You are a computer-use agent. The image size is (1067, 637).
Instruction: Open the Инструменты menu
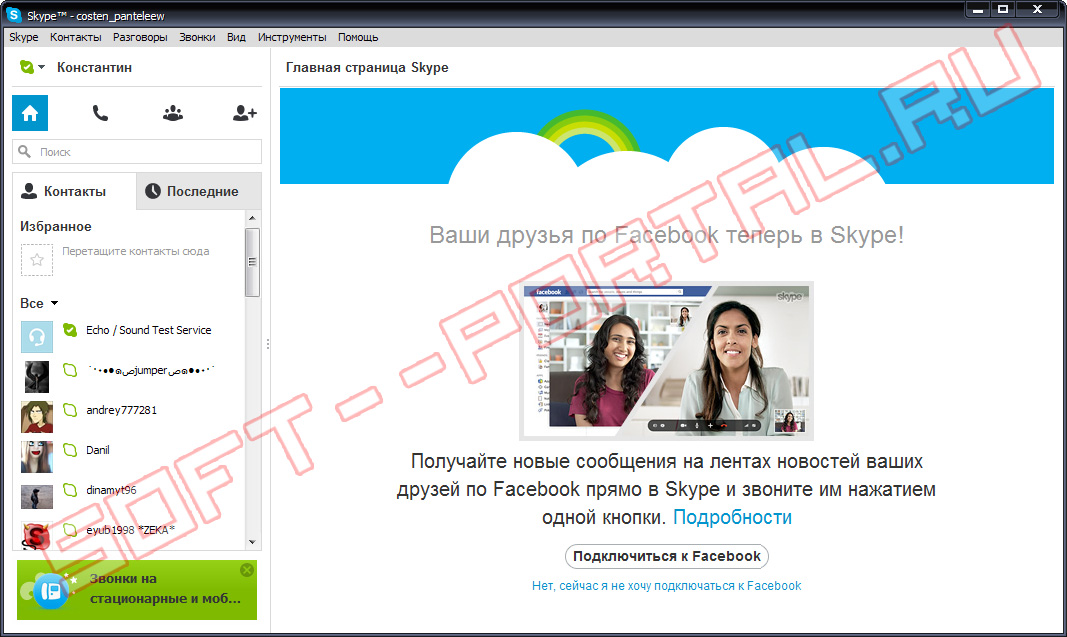coord(292,37)
